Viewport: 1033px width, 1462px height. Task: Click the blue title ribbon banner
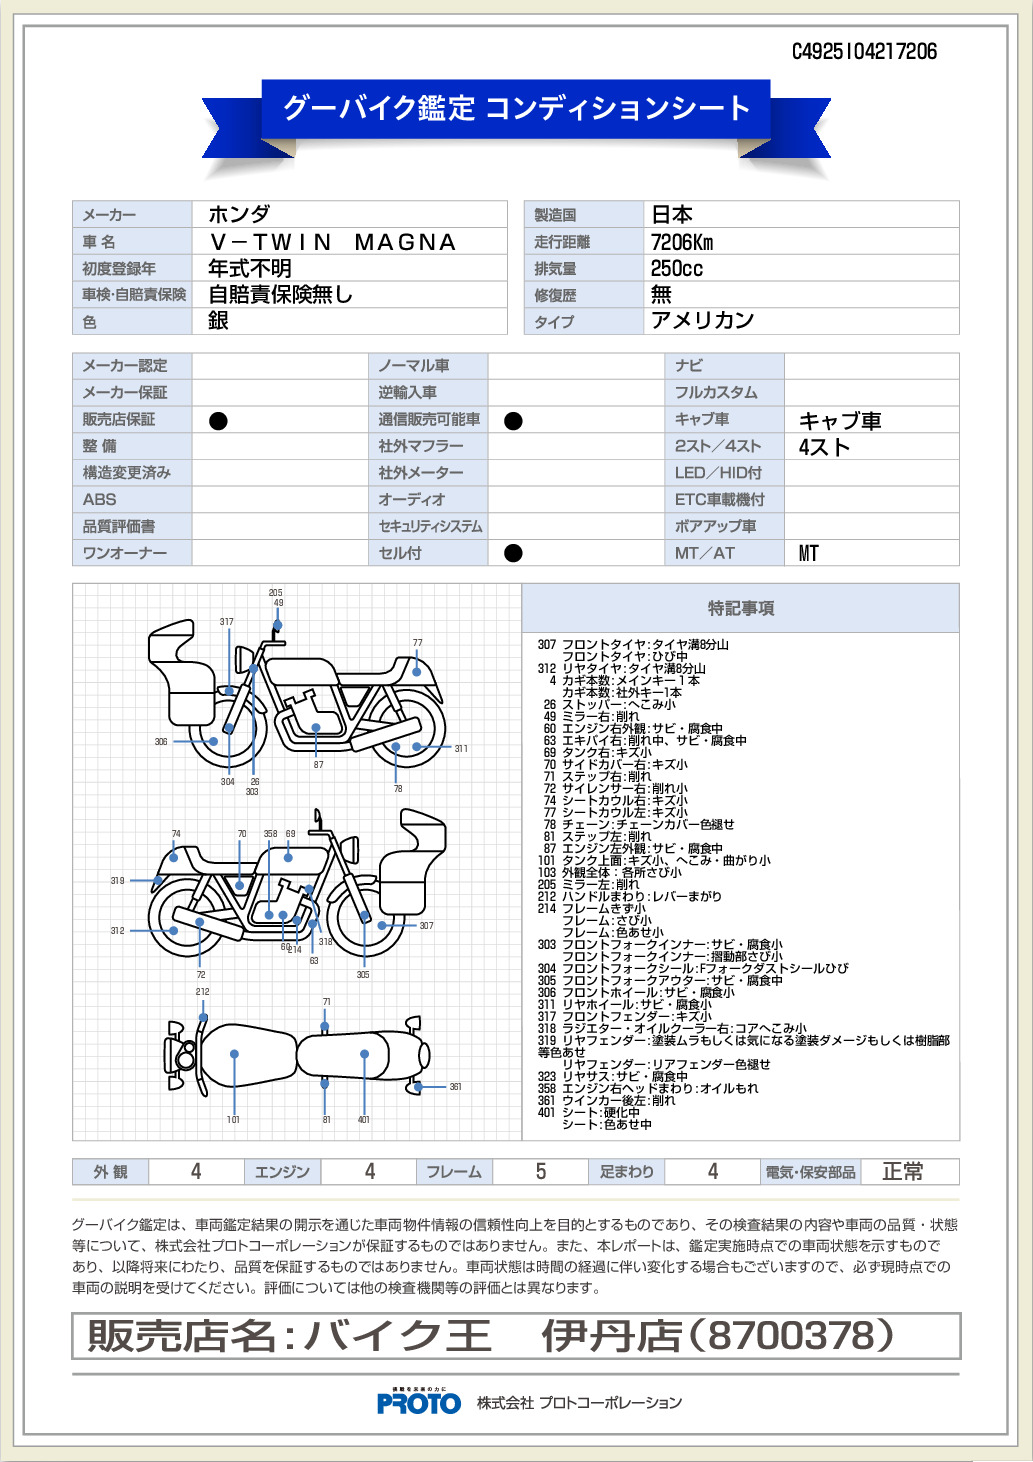click(x=516, y=110)
